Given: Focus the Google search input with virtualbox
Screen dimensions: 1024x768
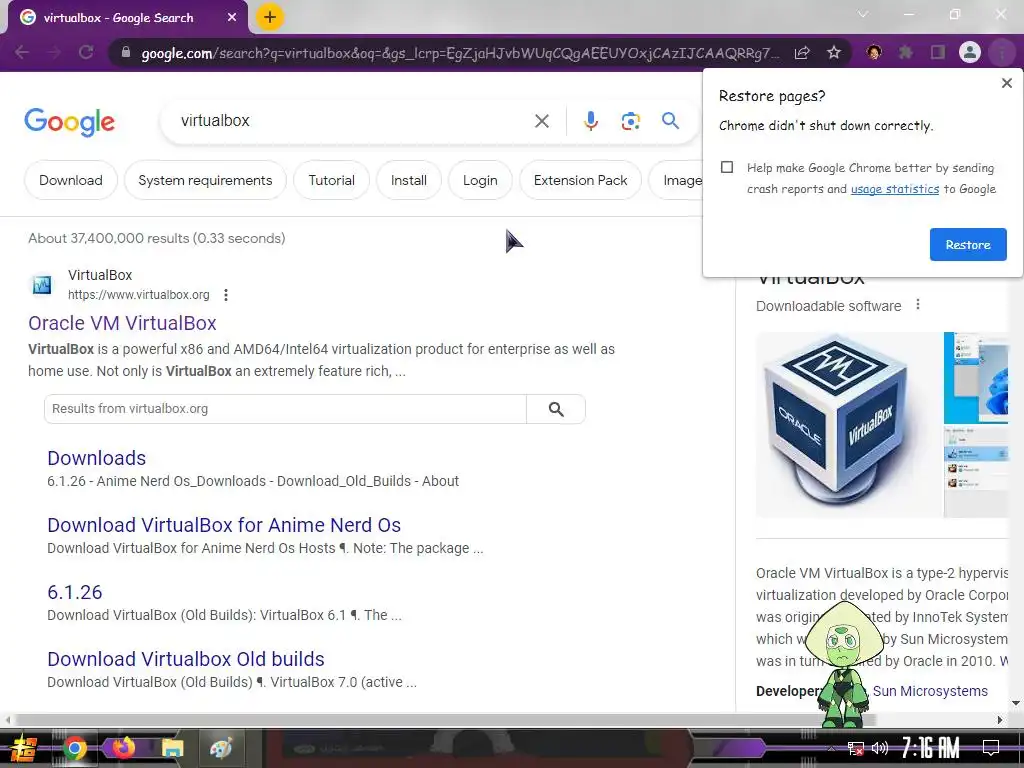Looking at the screenshot, I should [353, 121].
